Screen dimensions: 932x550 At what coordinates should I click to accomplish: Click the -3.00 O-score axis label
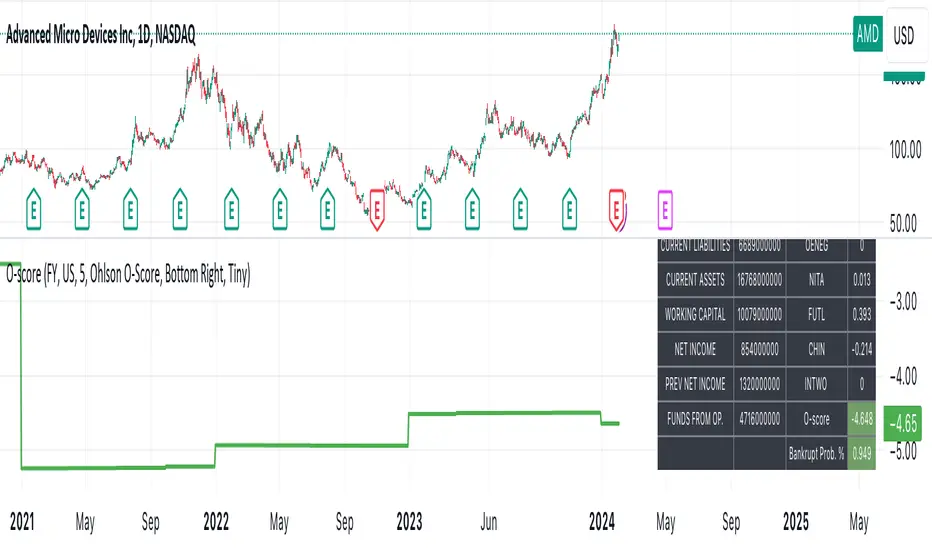(x=903, y=301)
